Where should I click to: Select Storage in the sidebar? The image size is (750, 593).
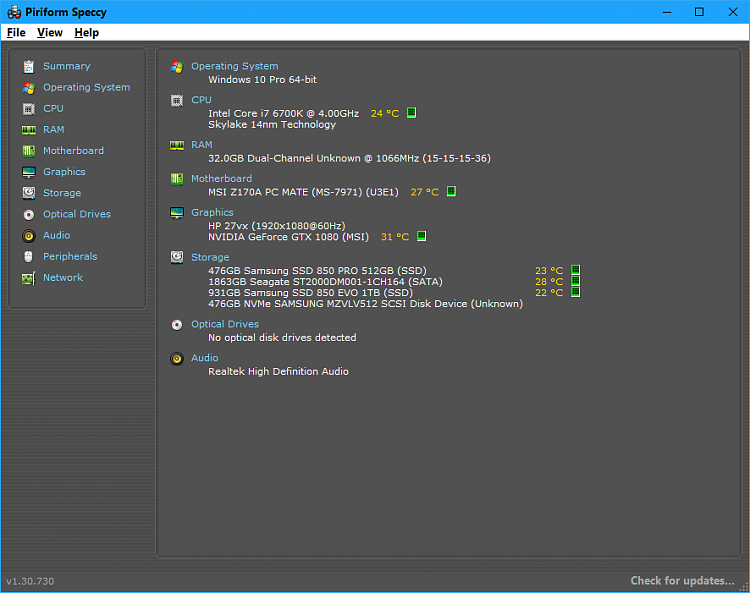pos(62,193)
